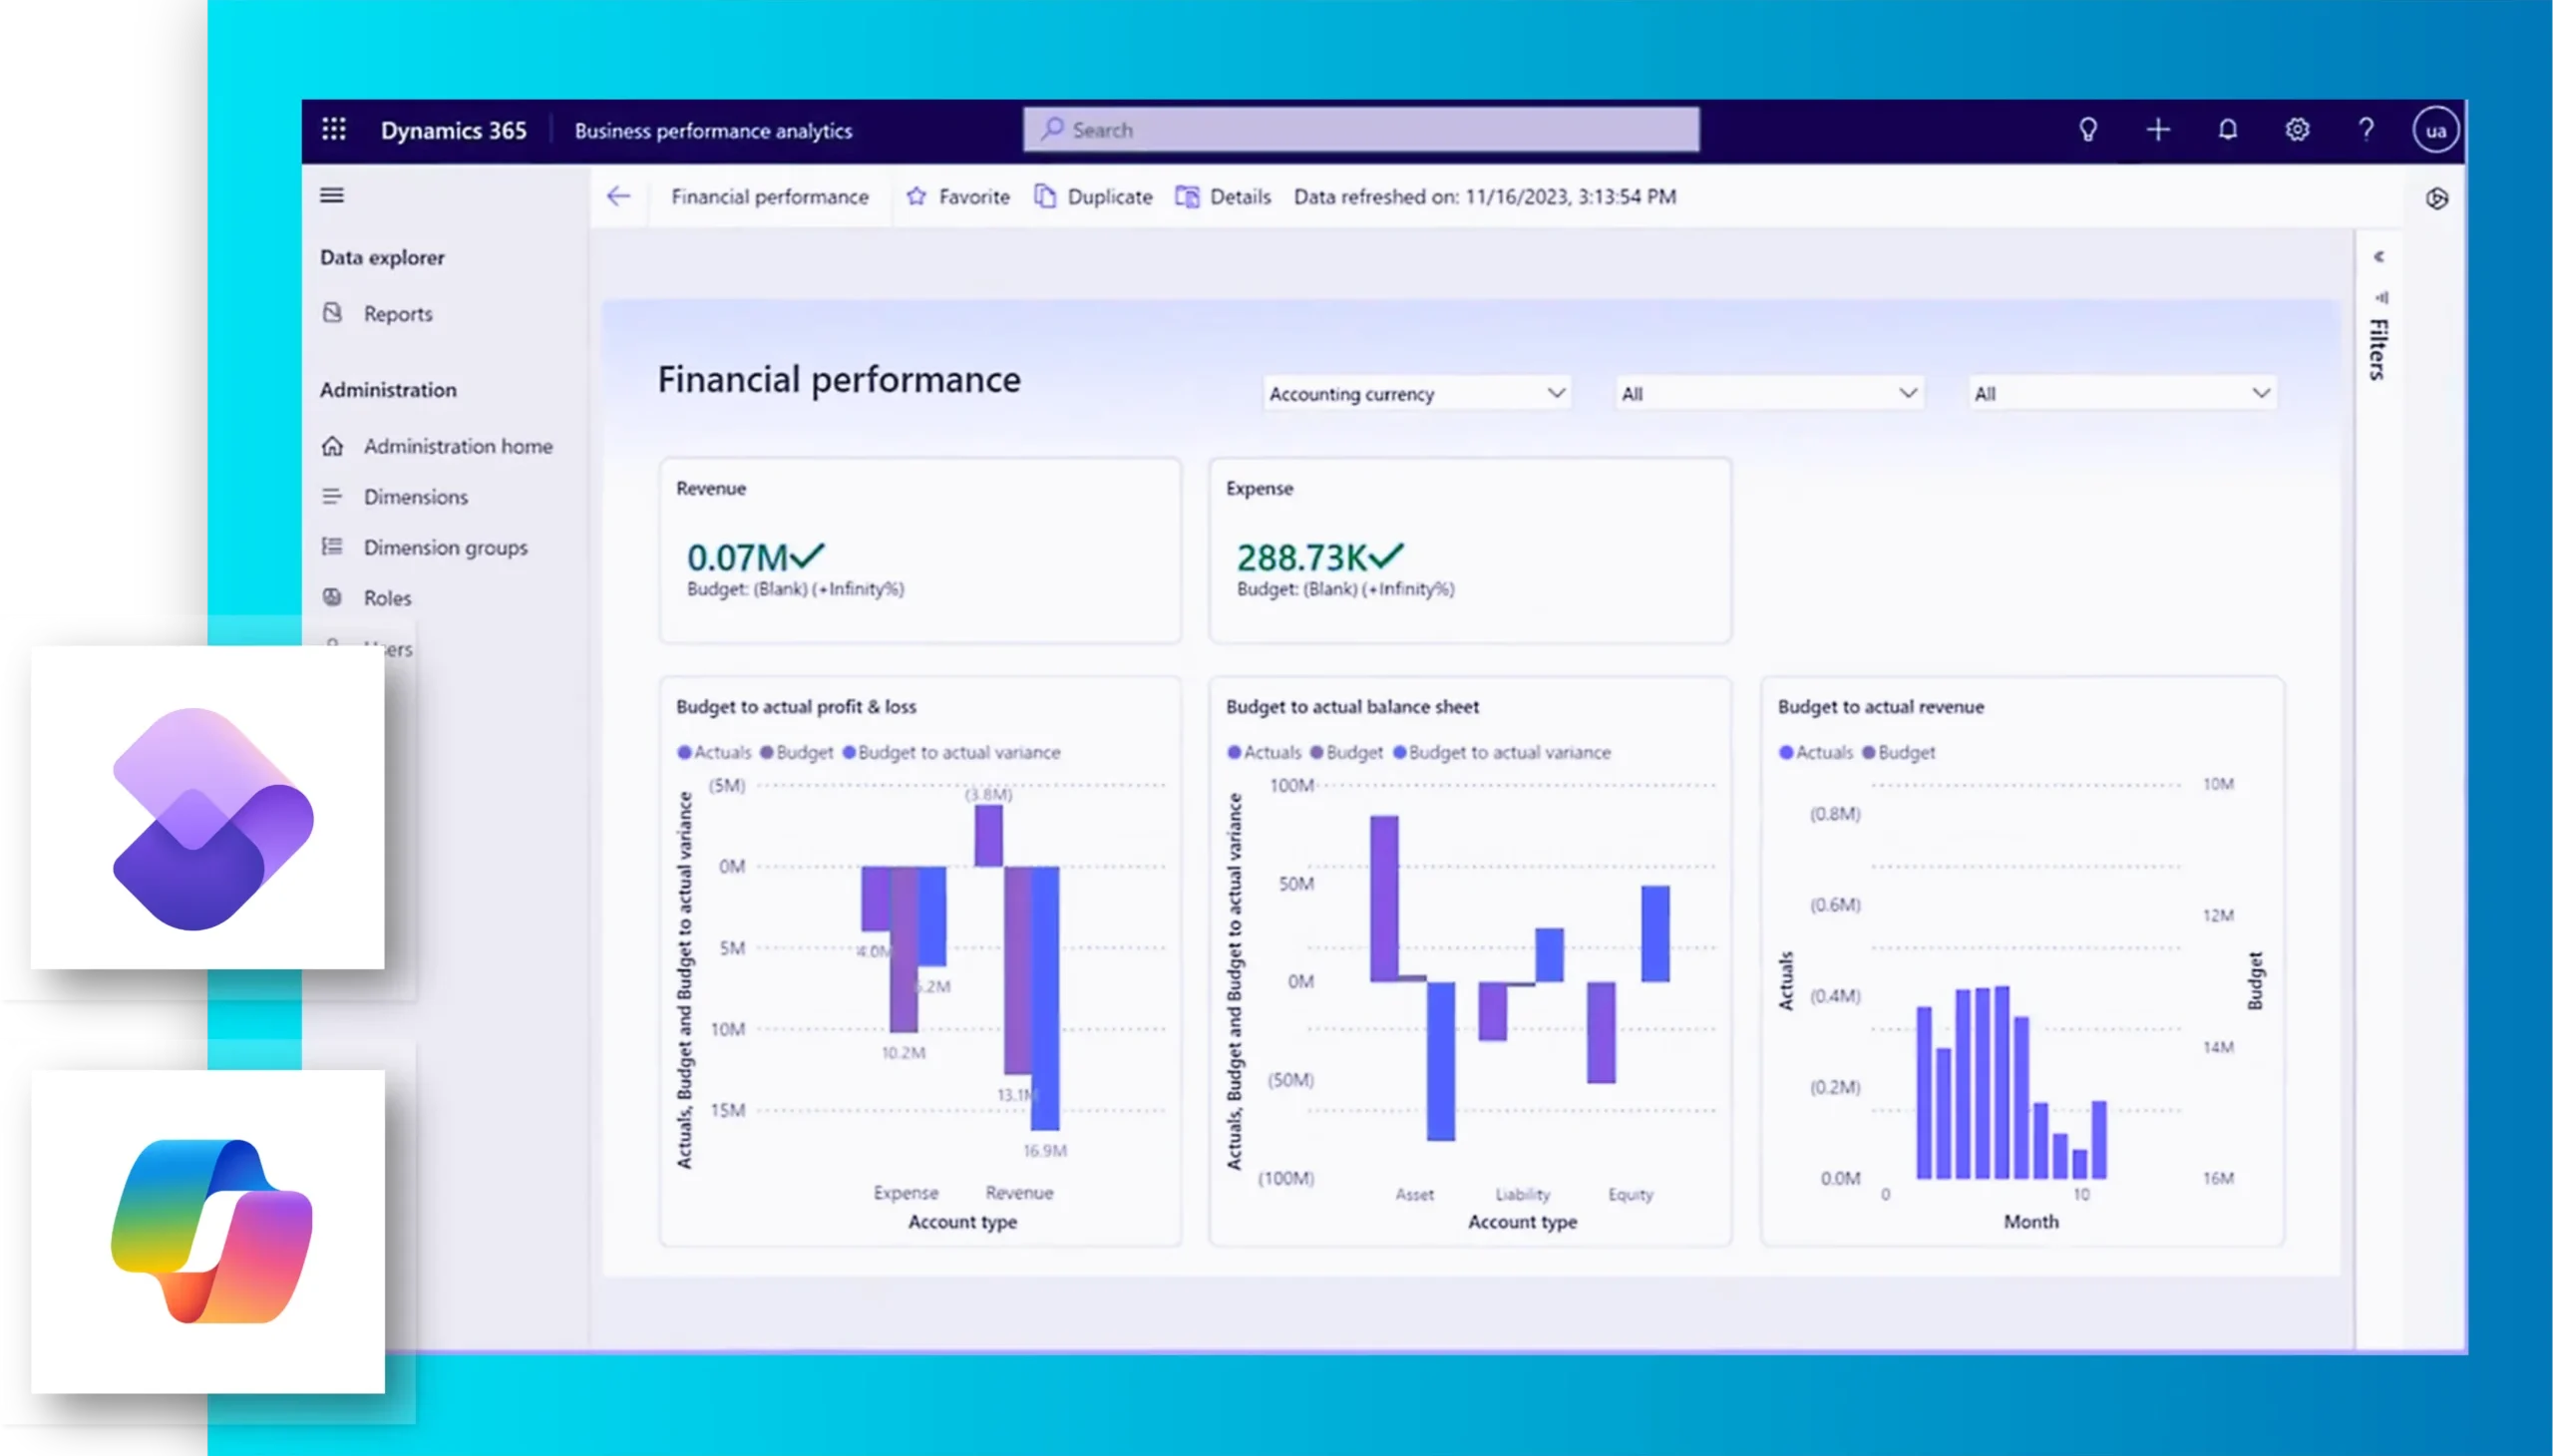Click 'Budget to actual revenue' title

[x=1880, y=707]
